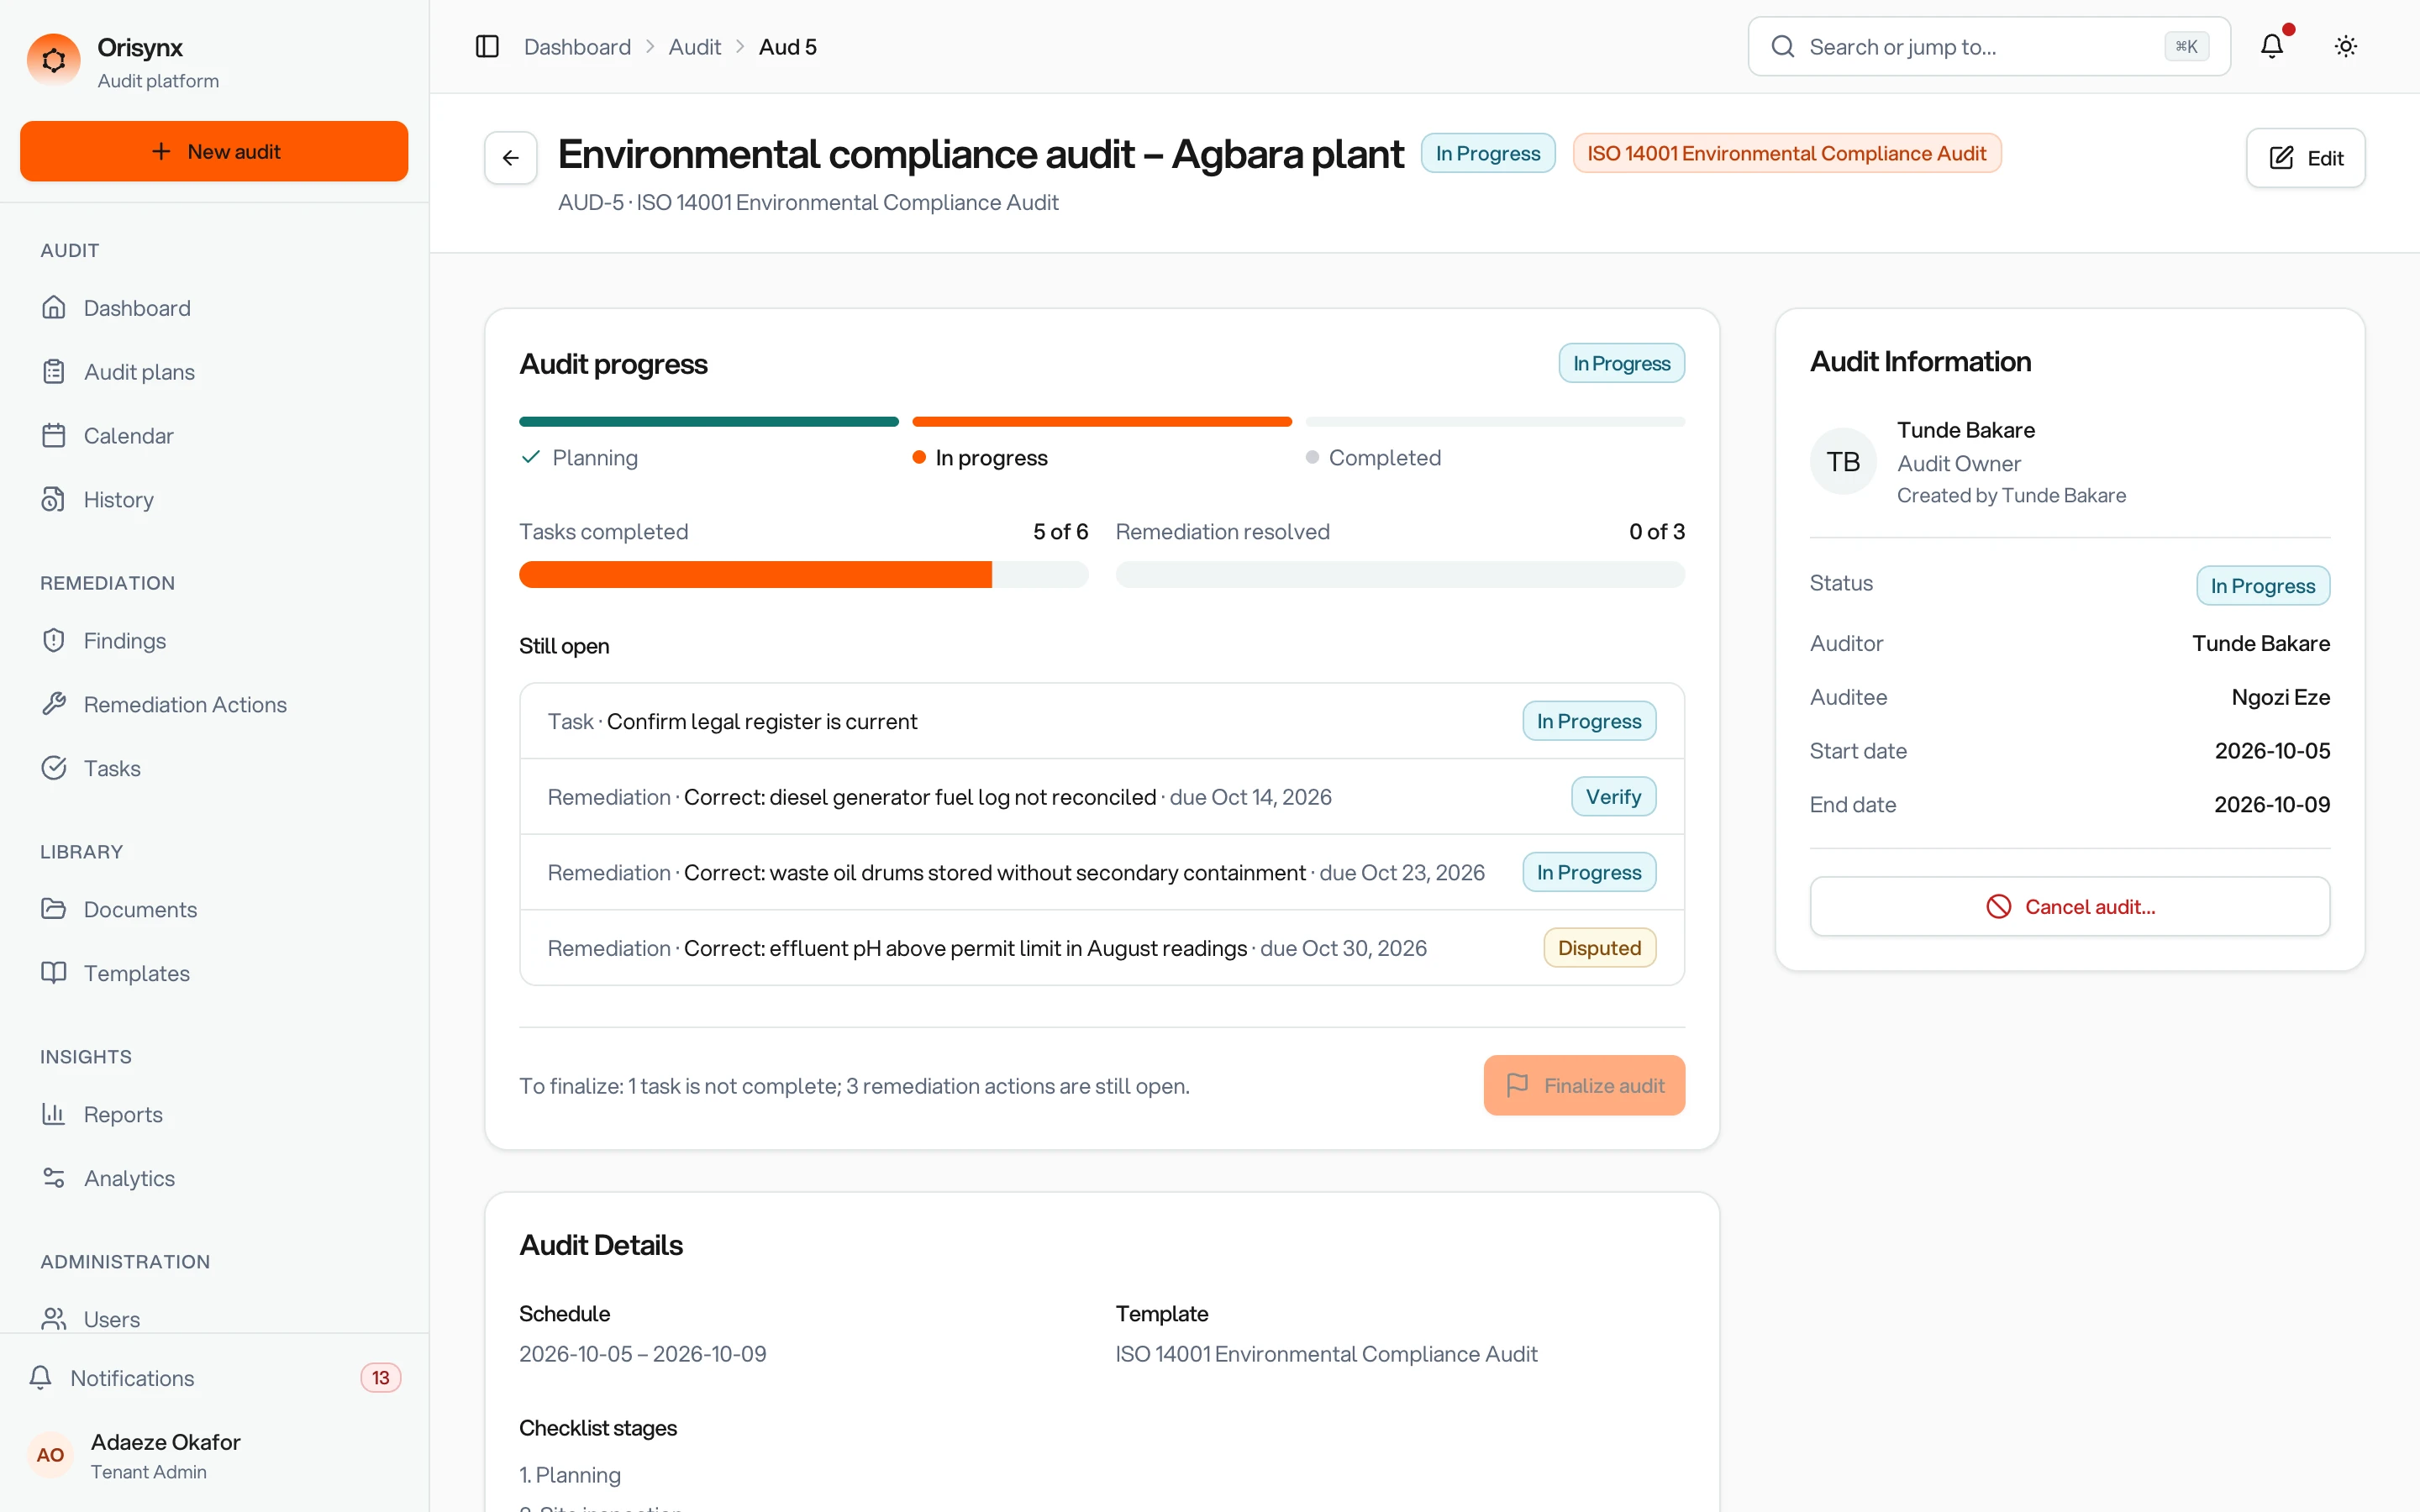Click the Users people icon
Viewport: 2420px width, 1512px height.
[x=54, y=1319]
